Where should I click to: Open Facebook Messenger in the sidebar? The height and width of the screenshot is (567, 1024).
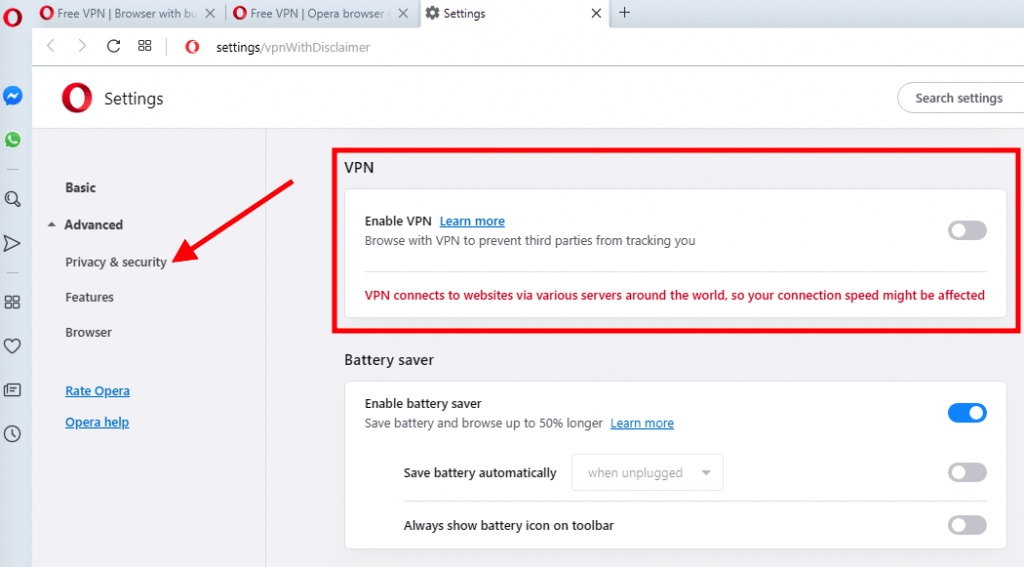[12, 96]
